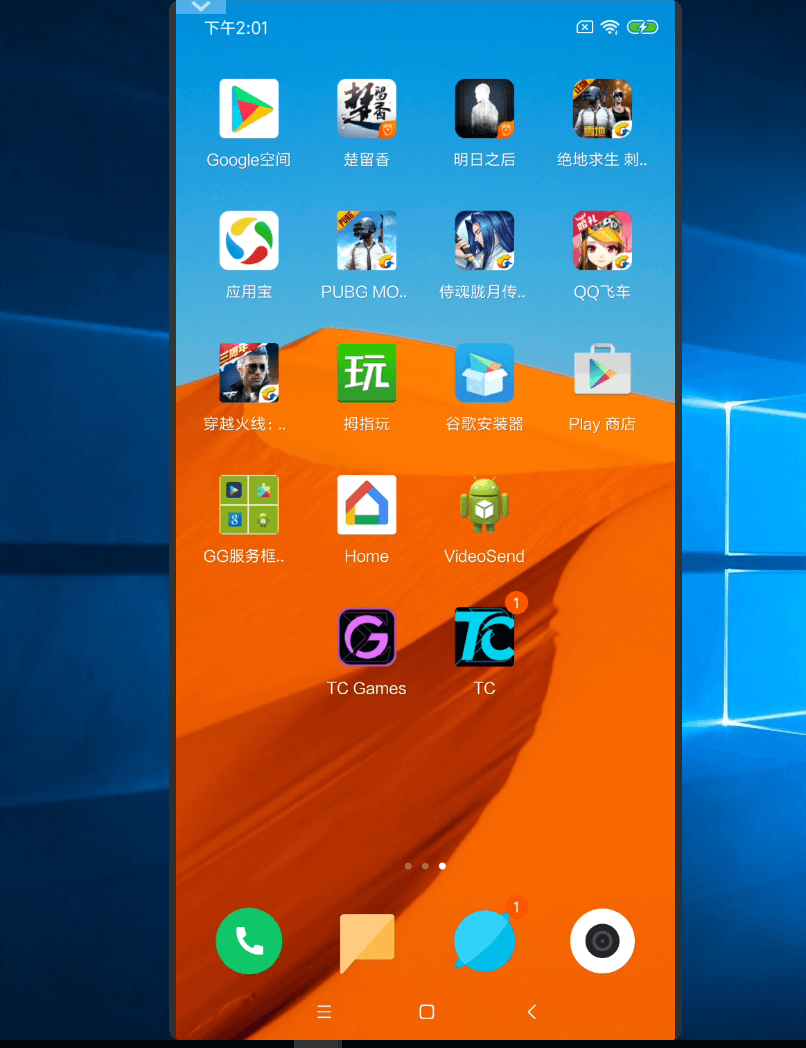Open the Camera app in dock

pos(602,940)
